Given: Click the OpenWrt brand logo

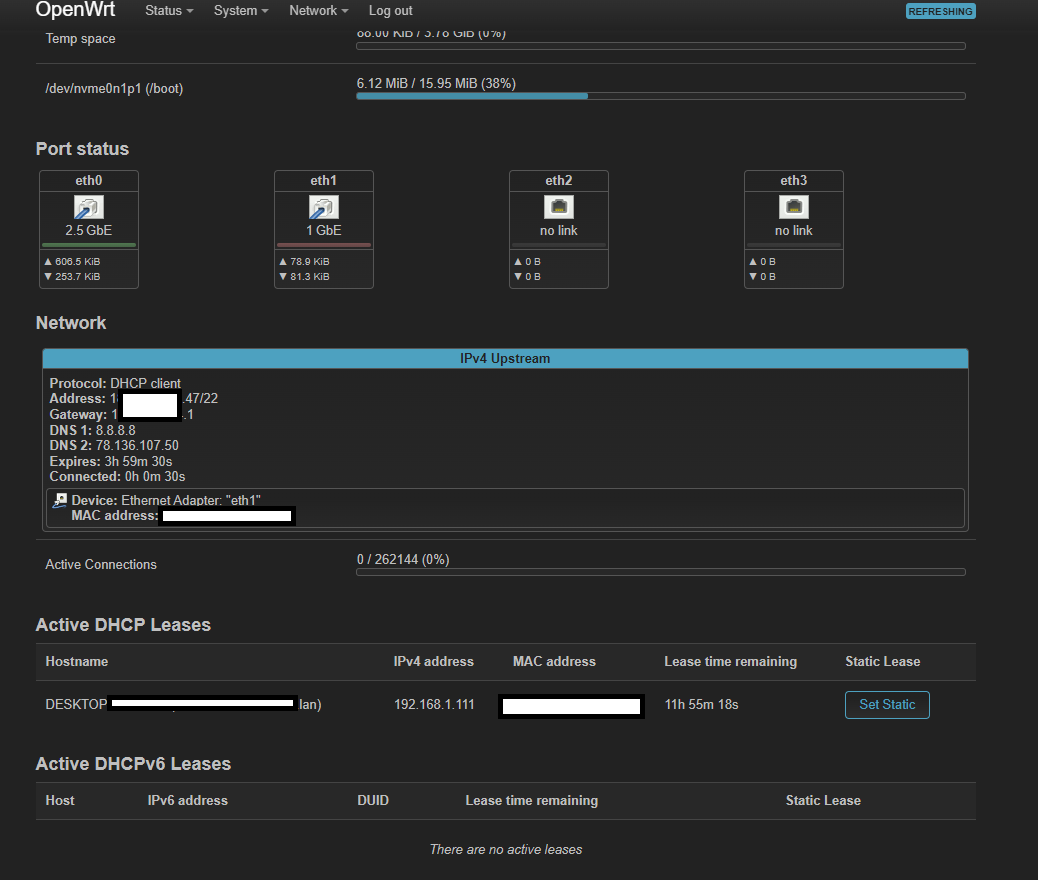Looking at the screenshot, I should pos(75,11).
